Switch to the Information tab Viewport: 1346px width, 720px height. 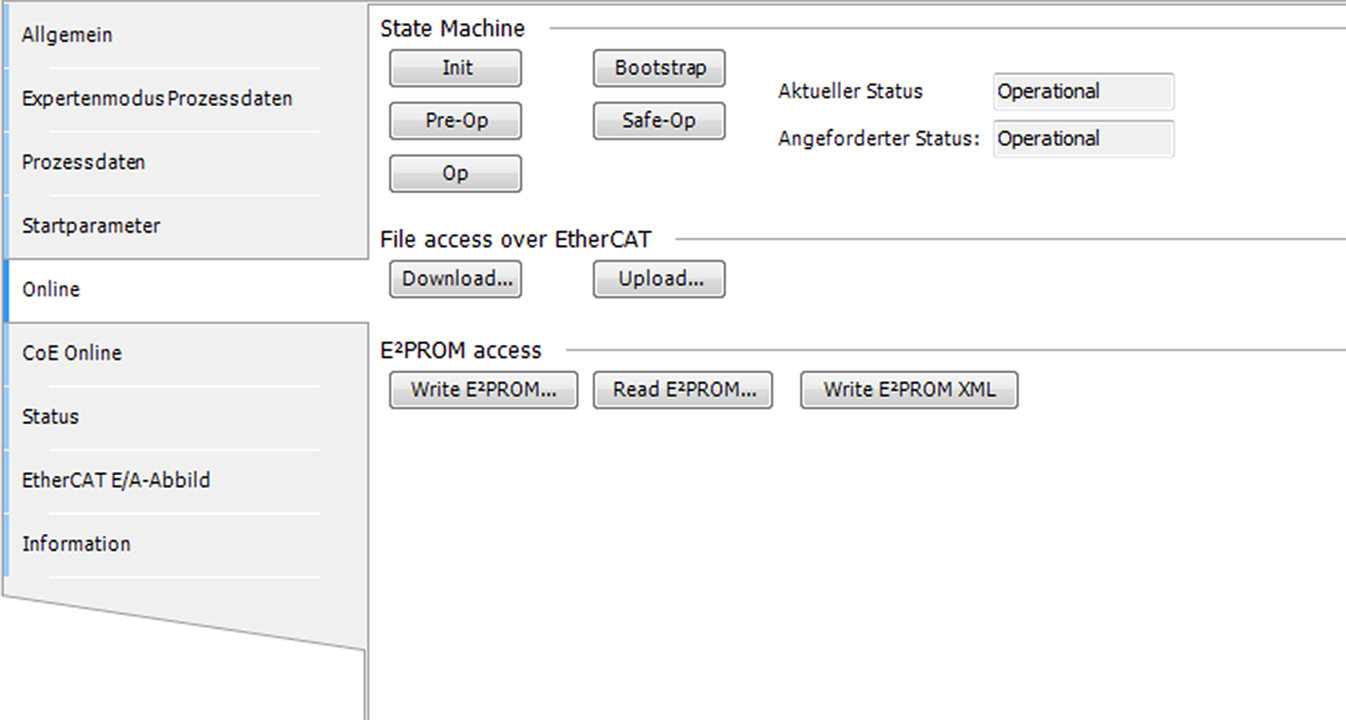coord(76,544)
